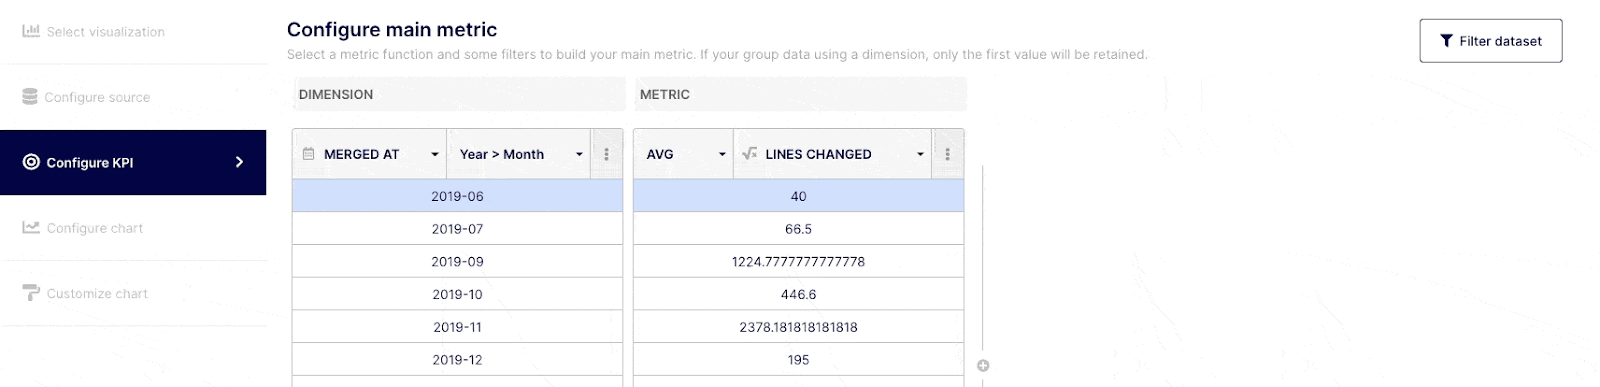Go to the Customize chart step
Image resolution: width=1600 pixels, height=387 pixels.
pyautogui.click(x=133, y=293)
